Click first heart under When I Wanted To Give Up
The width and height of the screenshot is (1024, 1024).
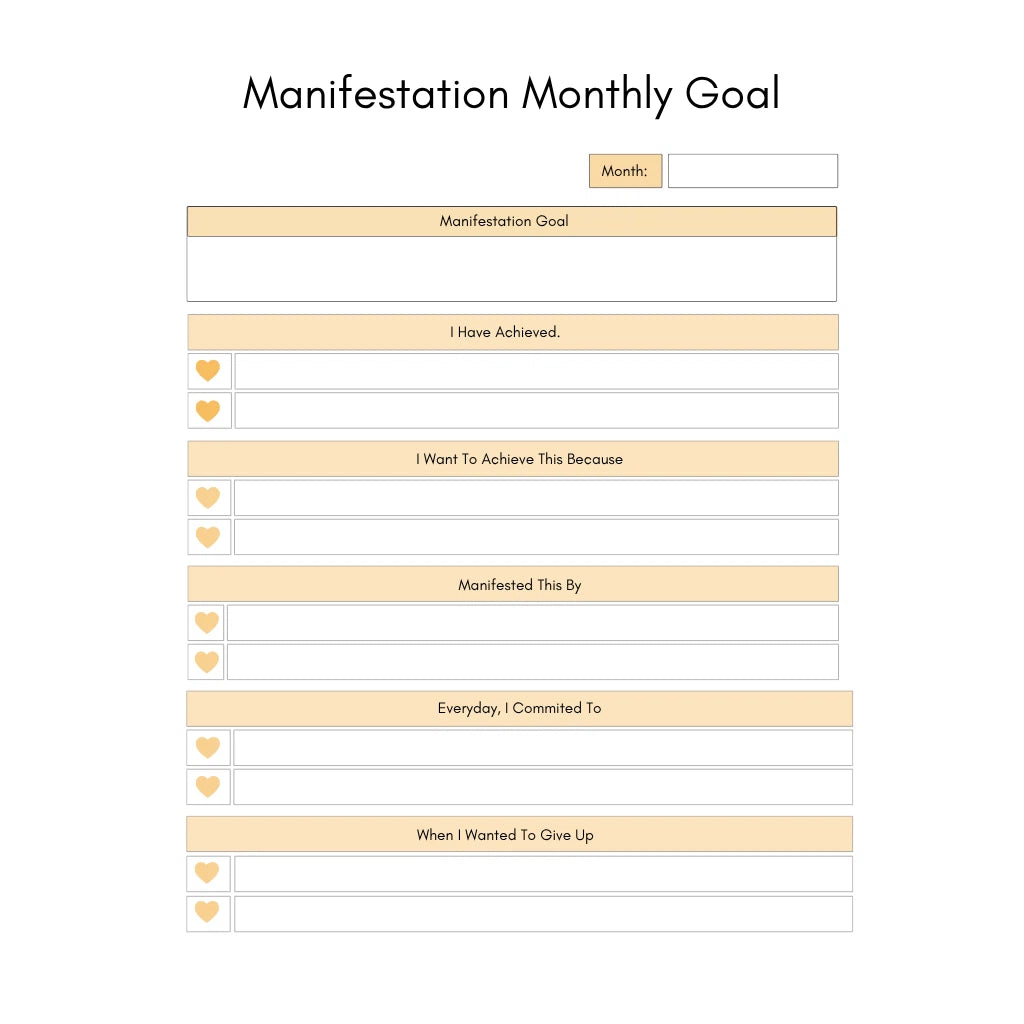click(207, 873)
